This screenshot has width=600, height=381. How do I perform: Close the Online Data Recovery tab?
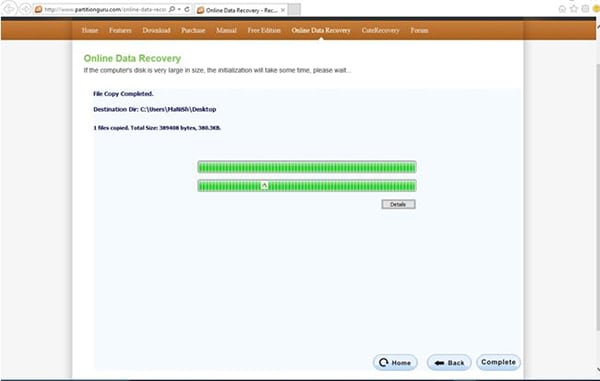click(283, 10)
